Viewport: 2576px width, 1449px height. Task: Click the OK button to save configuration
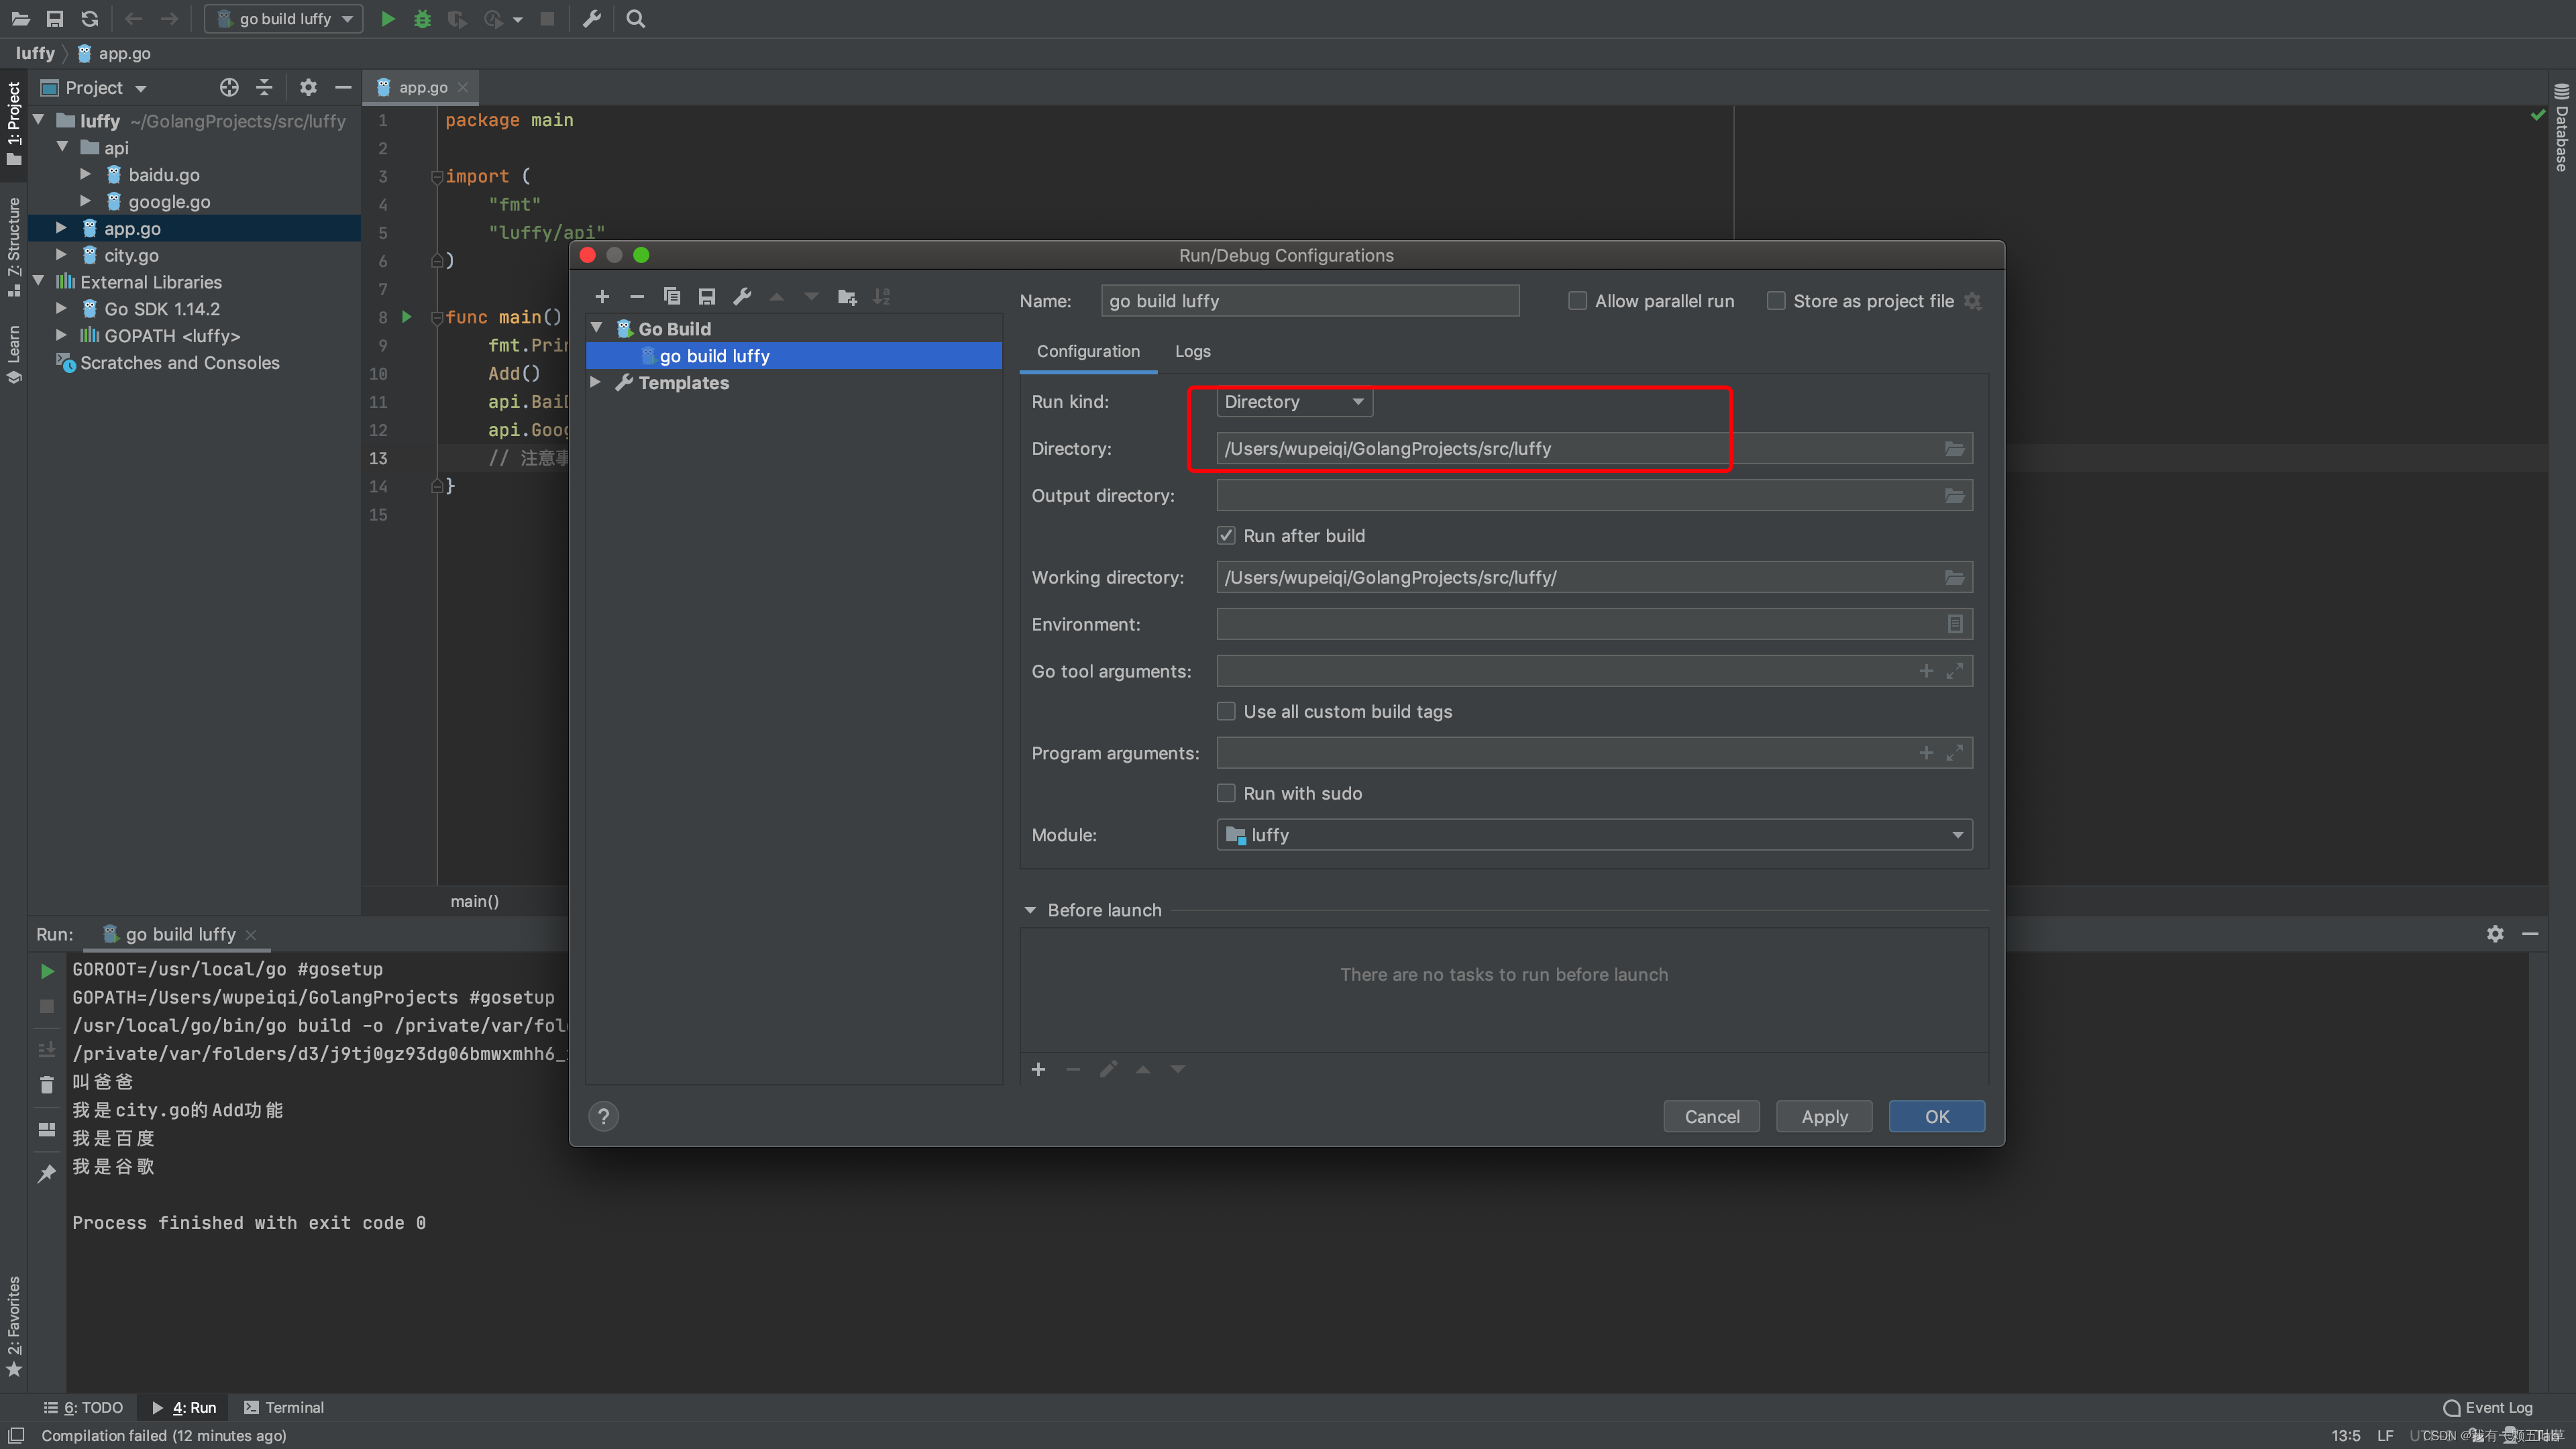click(x=1935, y=1116)
